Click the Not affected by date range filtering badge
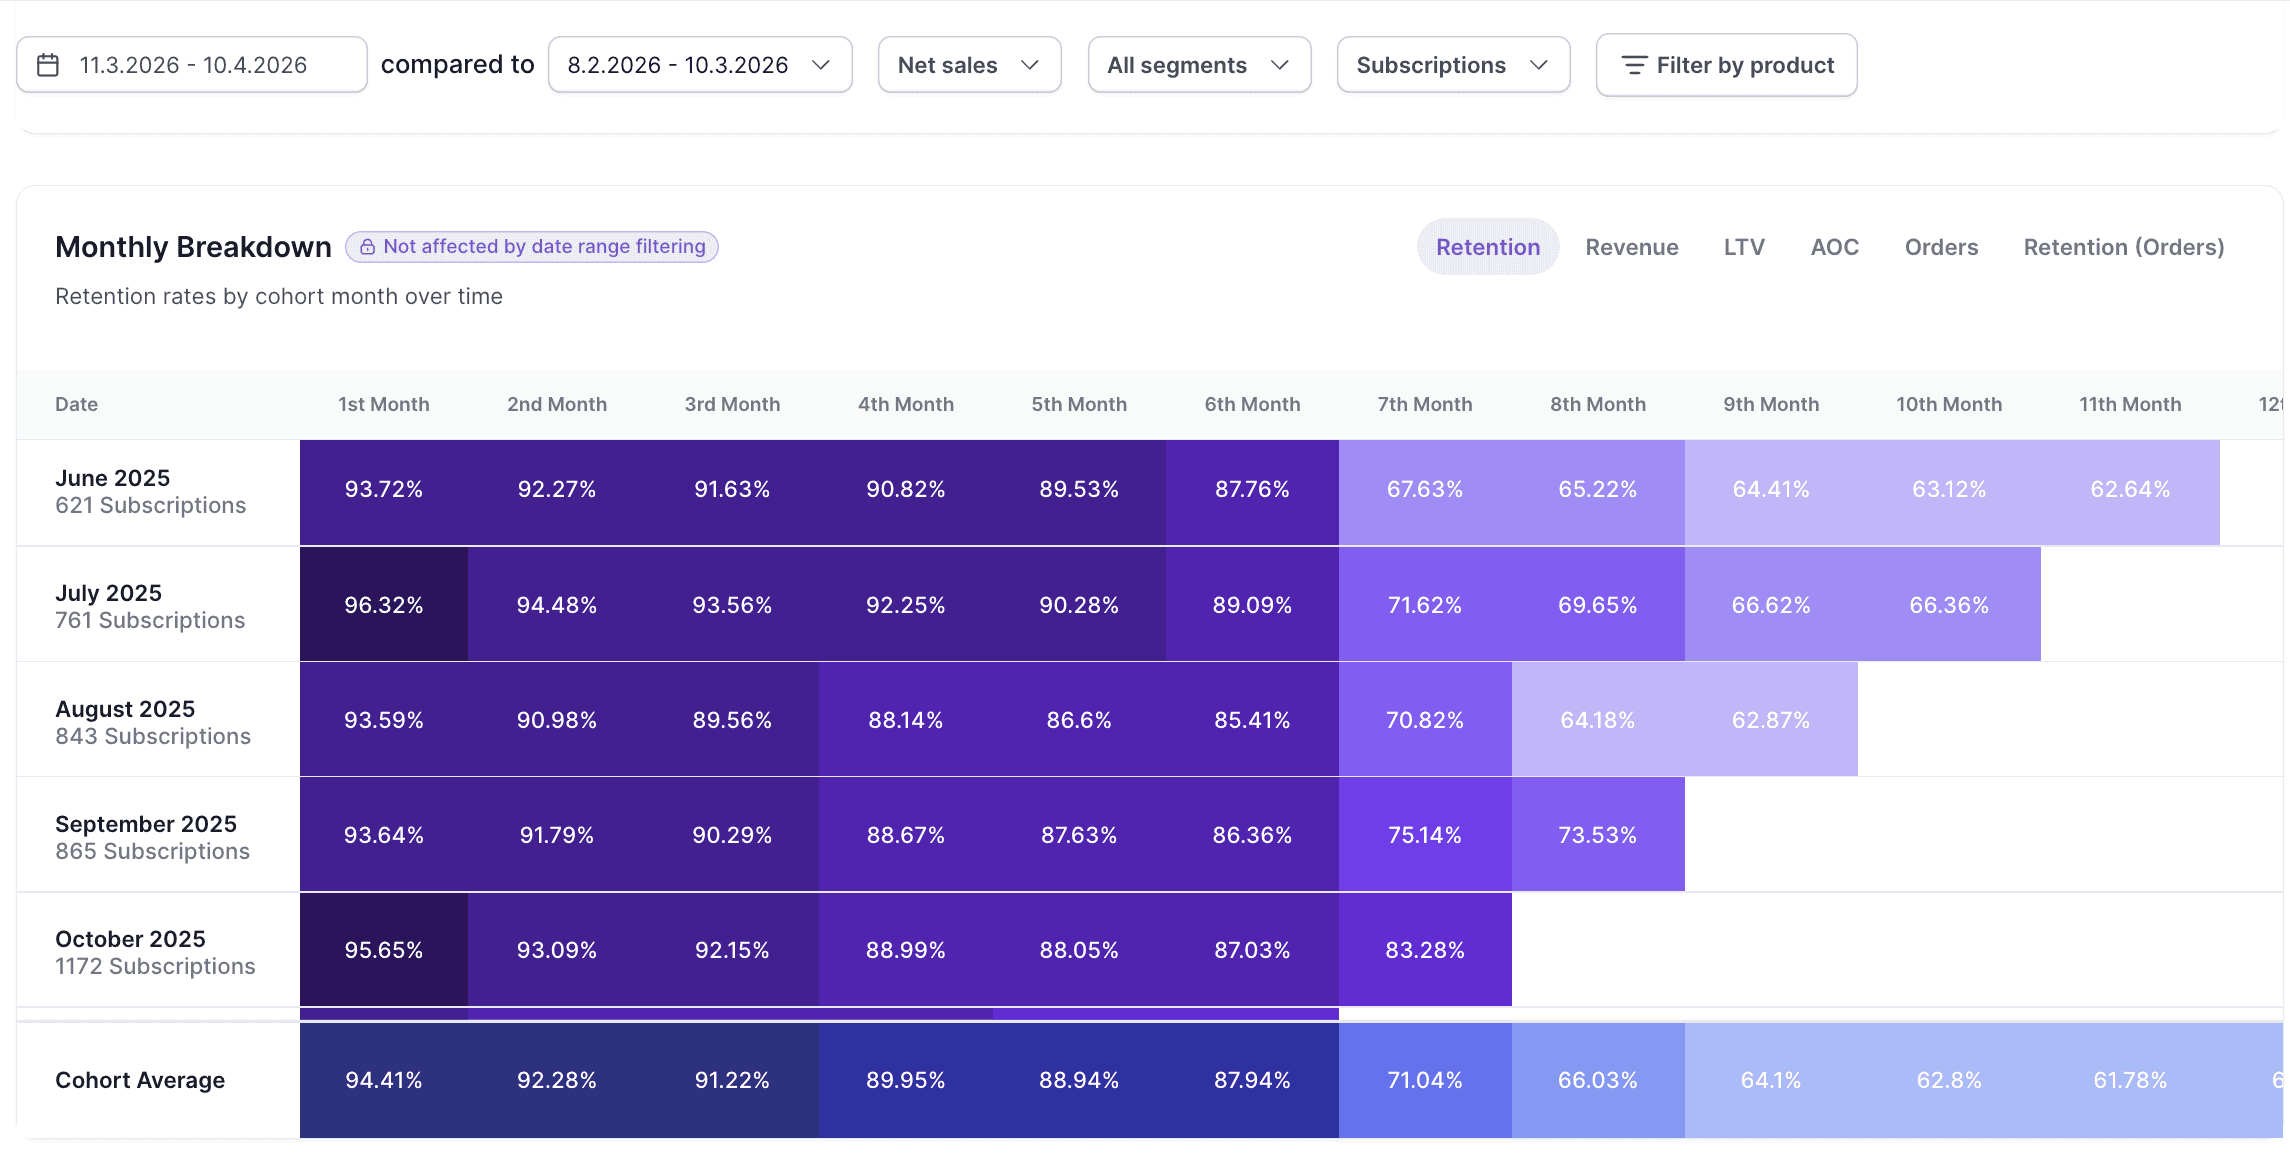Screen dimensions: 2290x1160 click(x=532, y=247)
